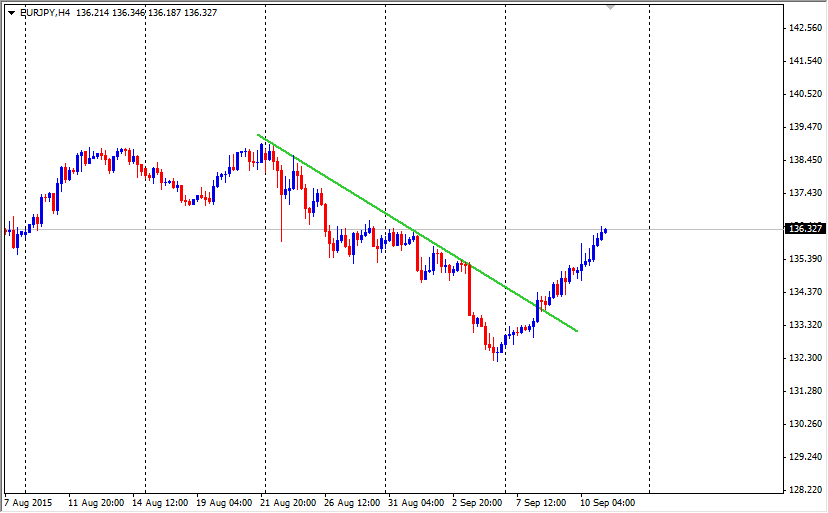Click price scale value 140.520
Viewport: 828px width, 513px height.
(805, 94)
